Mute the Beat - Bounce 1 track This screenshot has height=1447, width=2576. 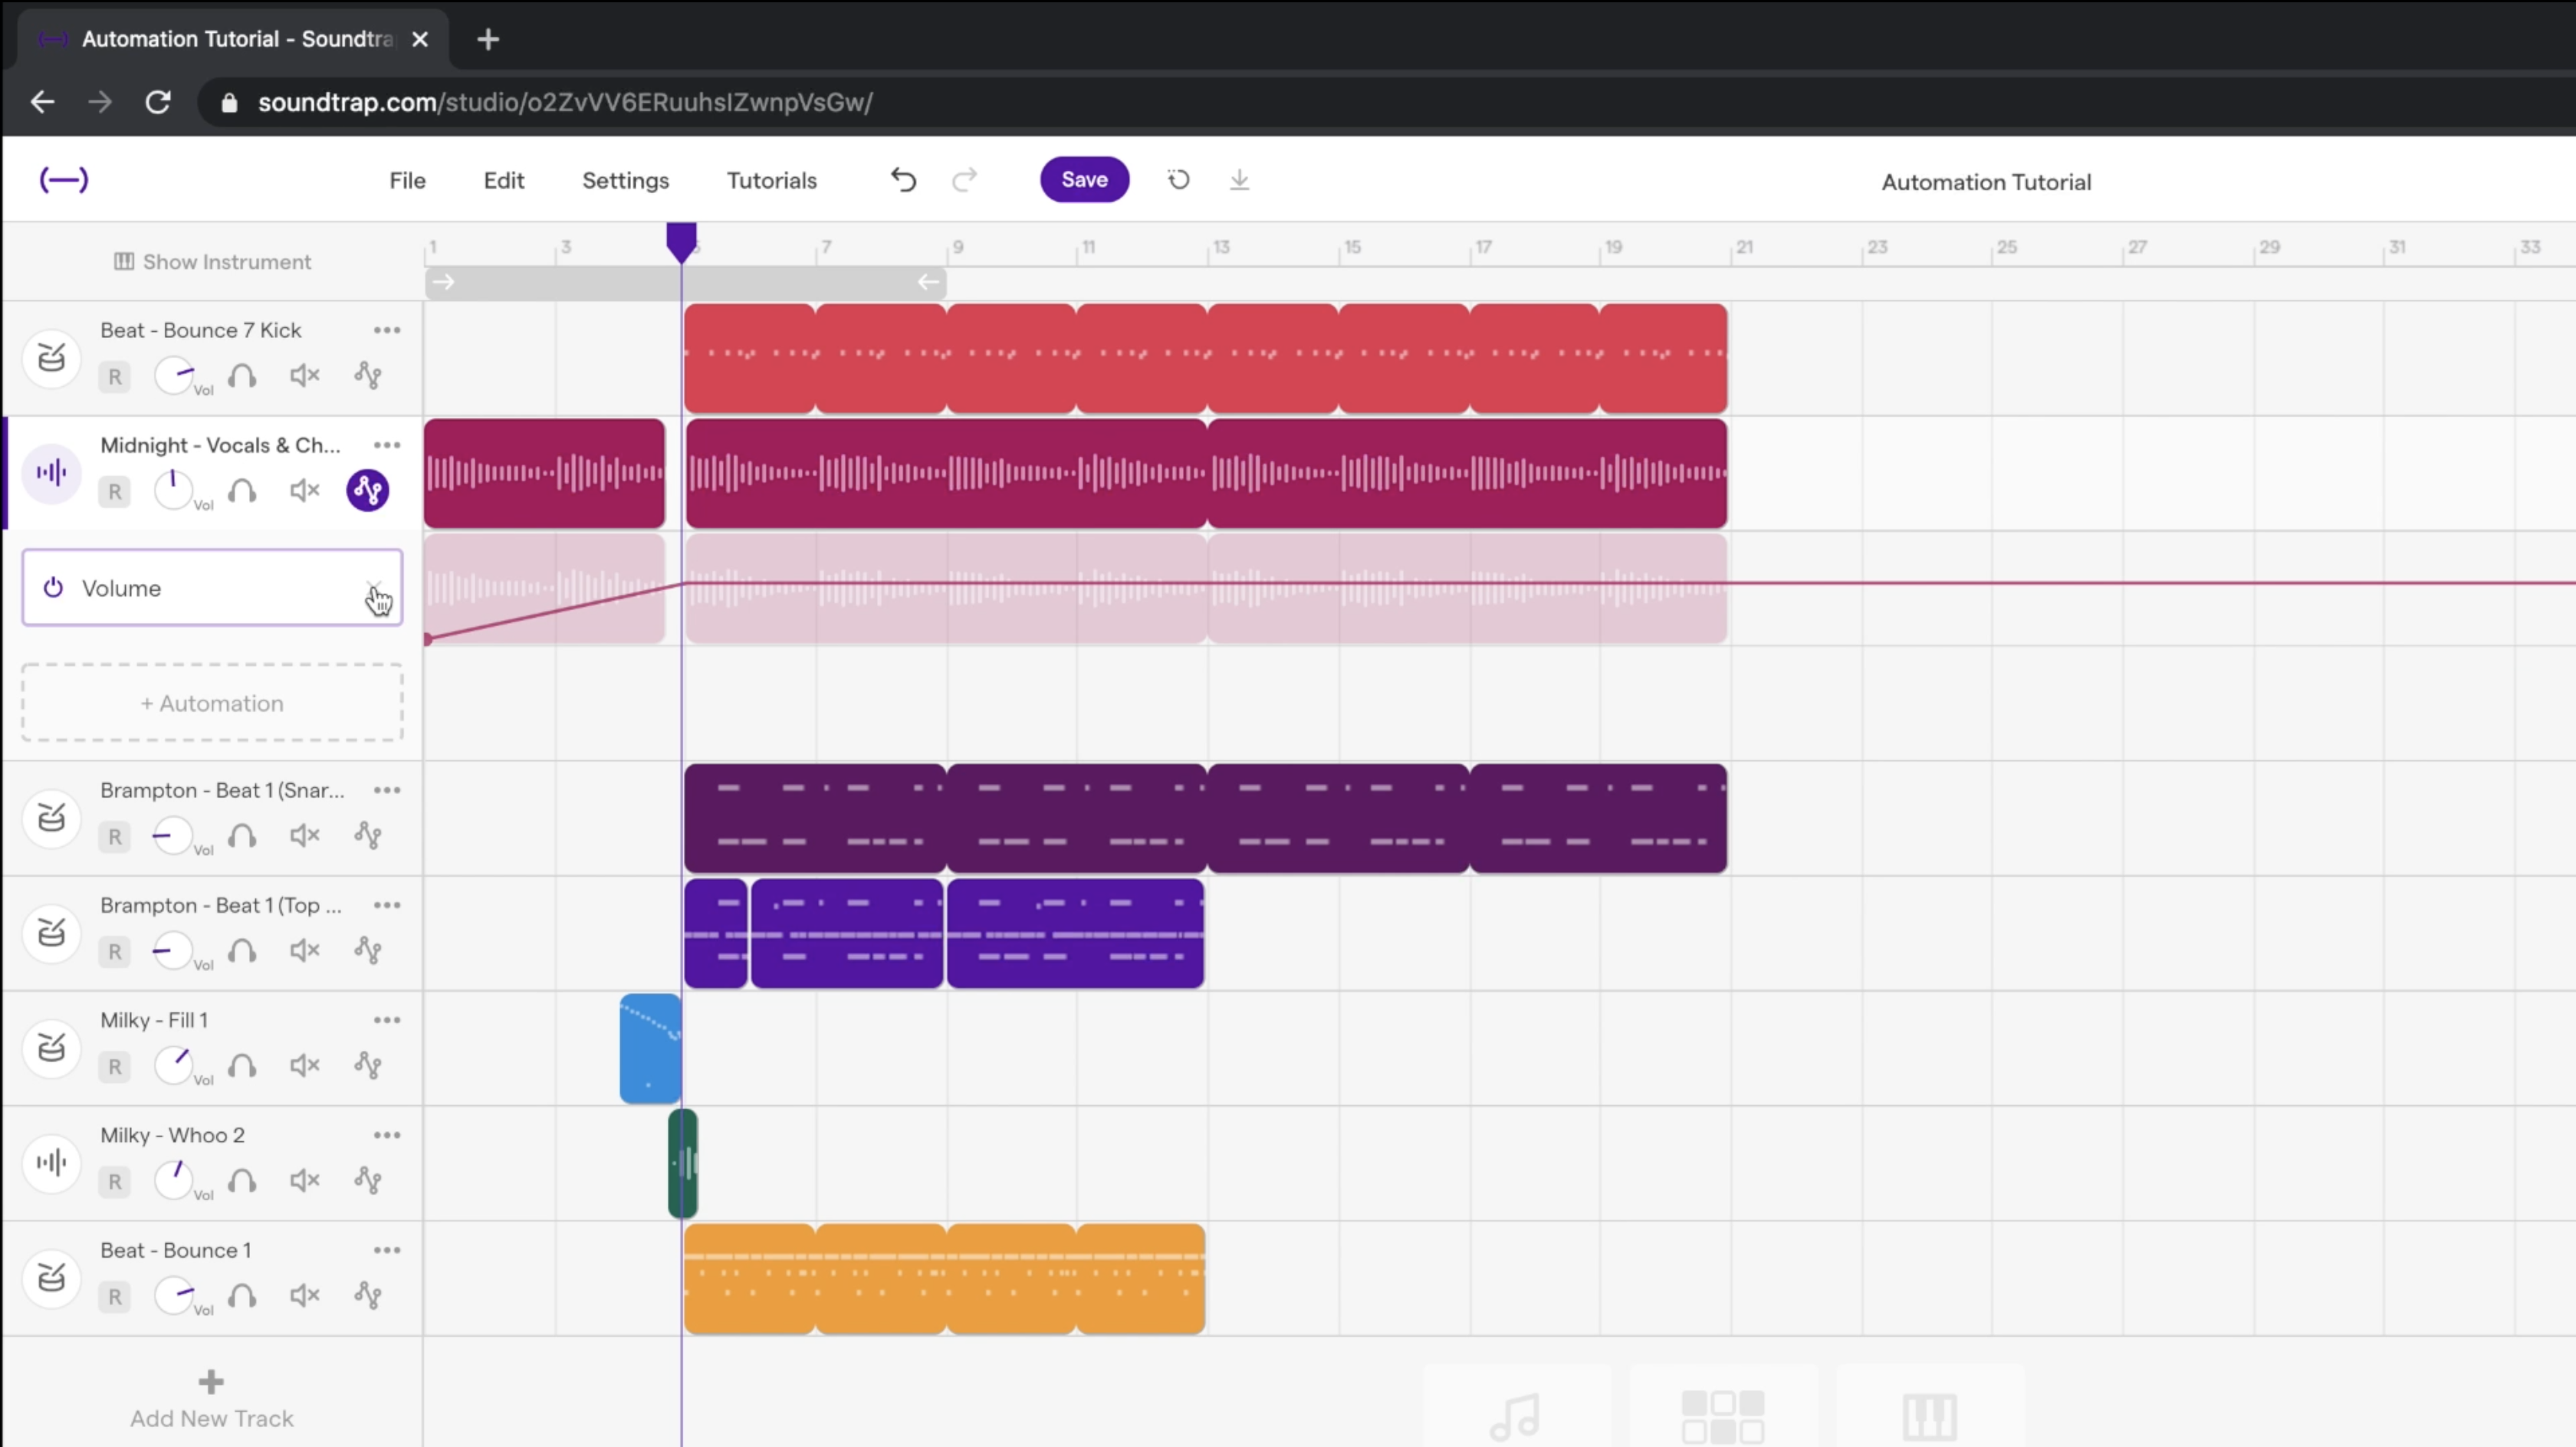(x=305, y=1295)
